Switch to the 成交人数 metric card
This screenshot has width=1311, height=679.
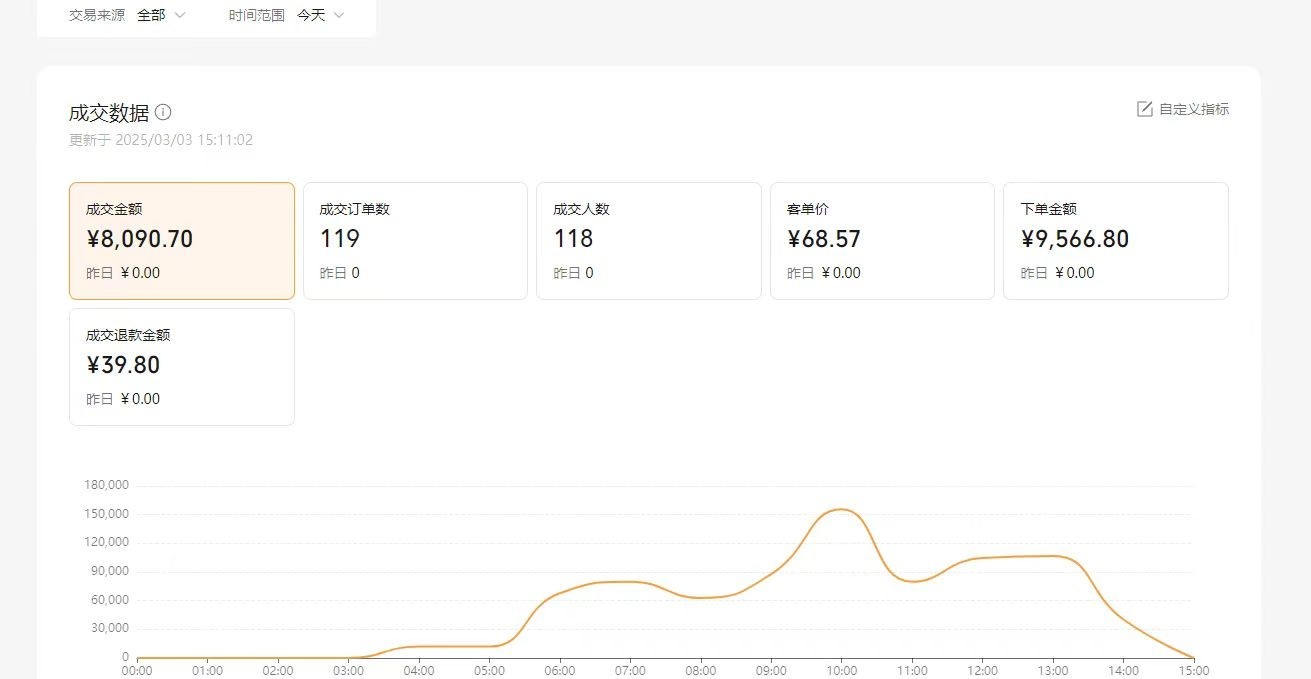tap(648, 241)
